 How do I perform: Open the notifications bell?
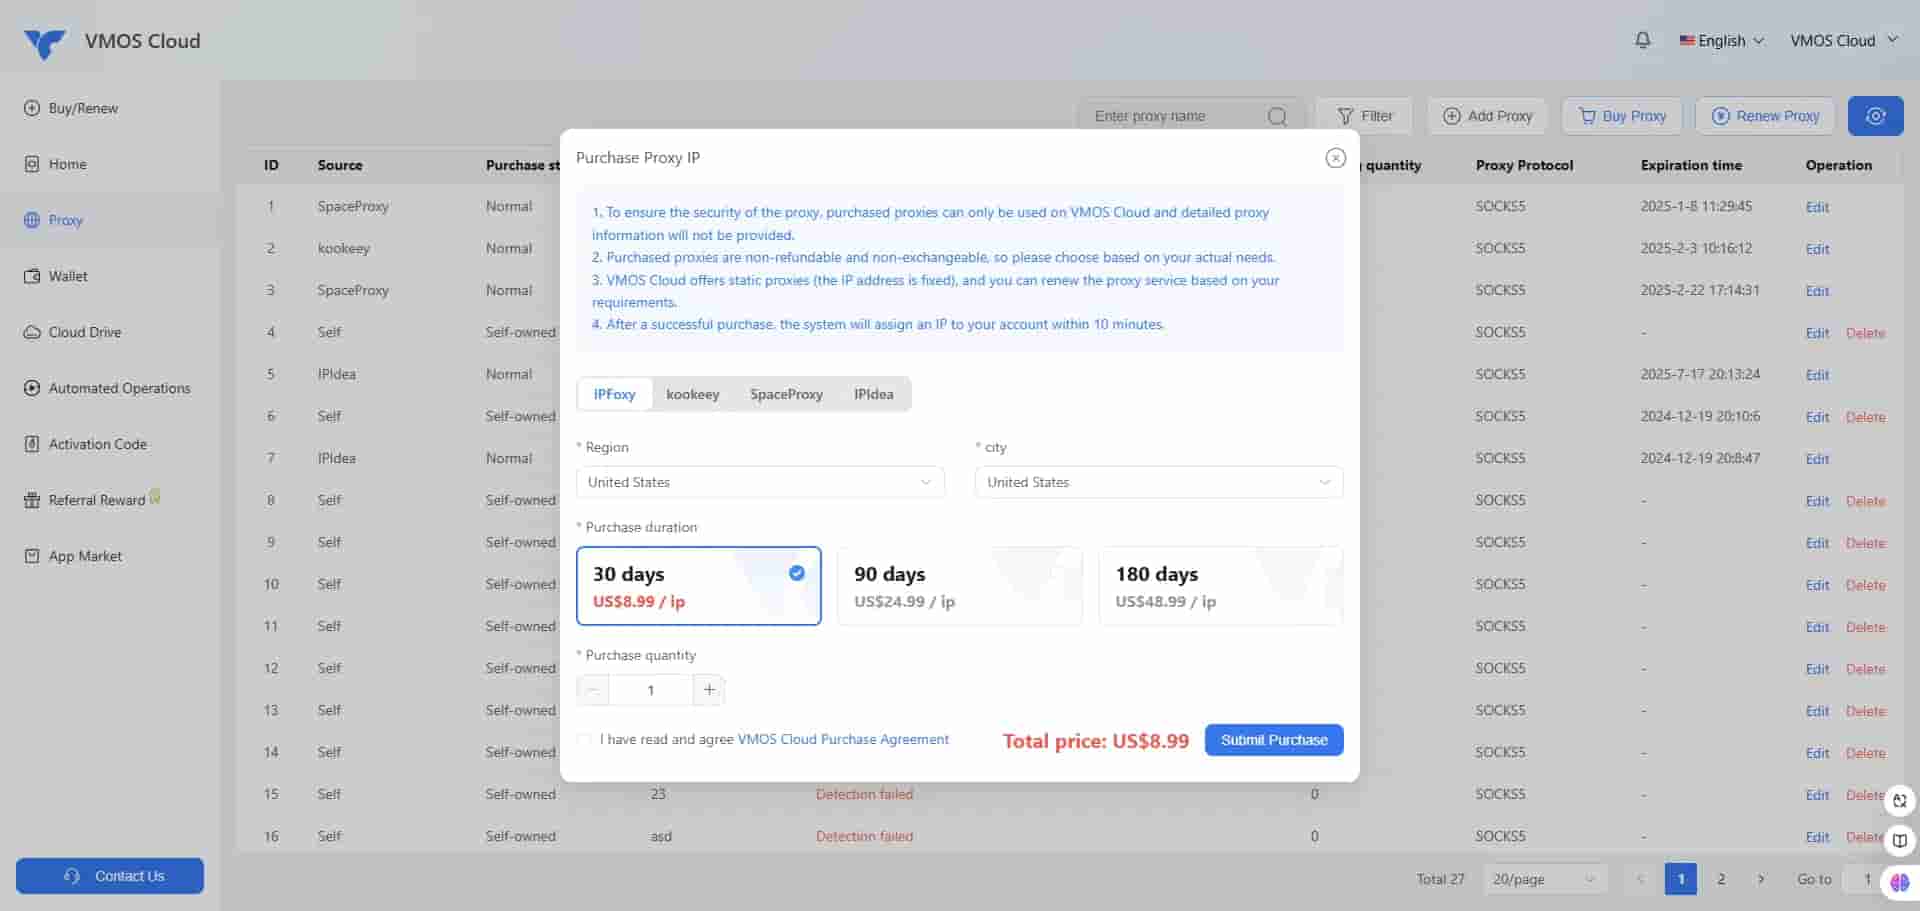click(x=1642, y=40)
